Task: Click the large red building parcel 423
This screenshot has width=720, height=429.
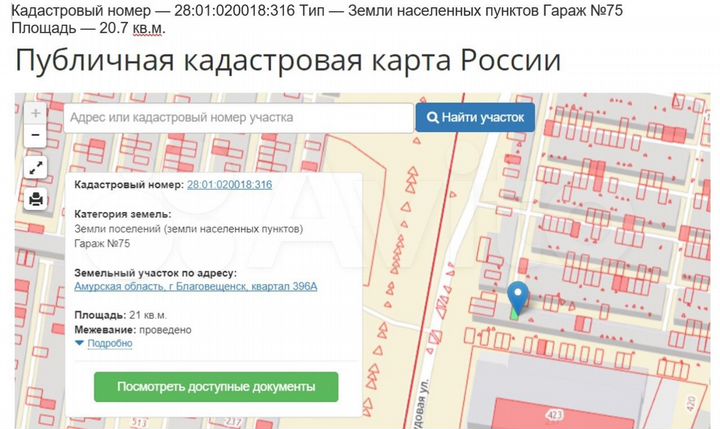Action: pyautogui.click(x=565, y=413)
